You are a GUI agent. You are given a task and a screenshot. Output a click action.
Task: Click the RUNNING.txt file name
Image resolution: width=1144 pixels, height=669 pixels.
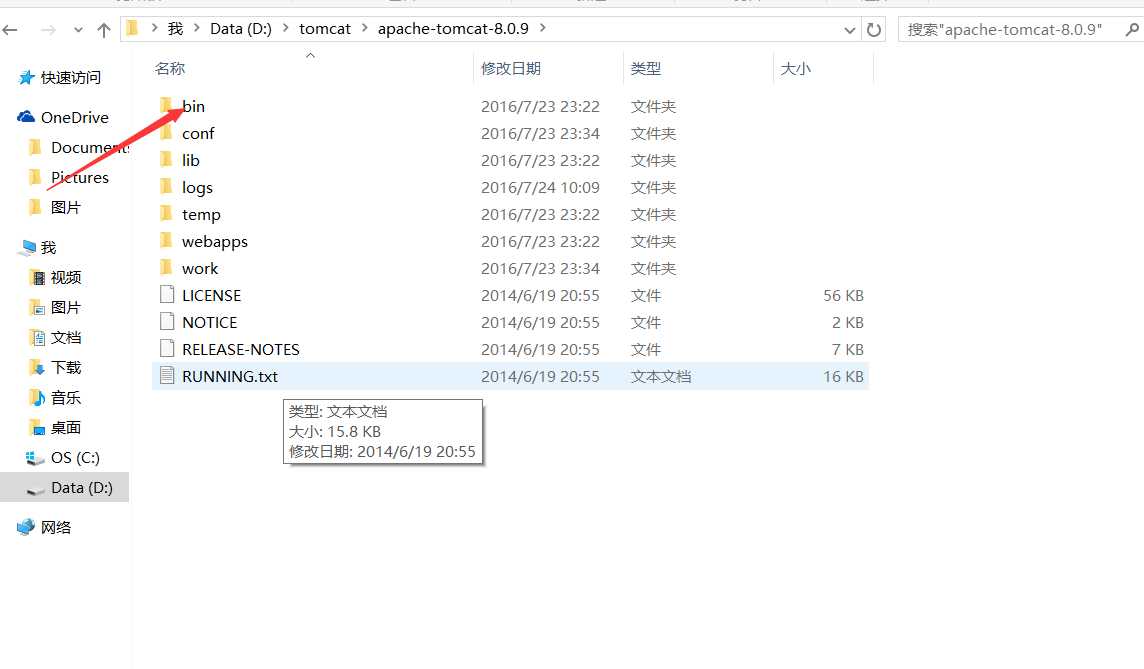pos(230,376)
